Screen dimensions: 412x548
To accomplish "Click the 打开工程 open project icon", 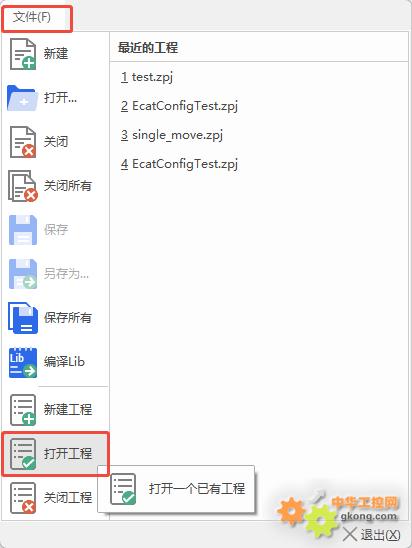I will (23, 454).
